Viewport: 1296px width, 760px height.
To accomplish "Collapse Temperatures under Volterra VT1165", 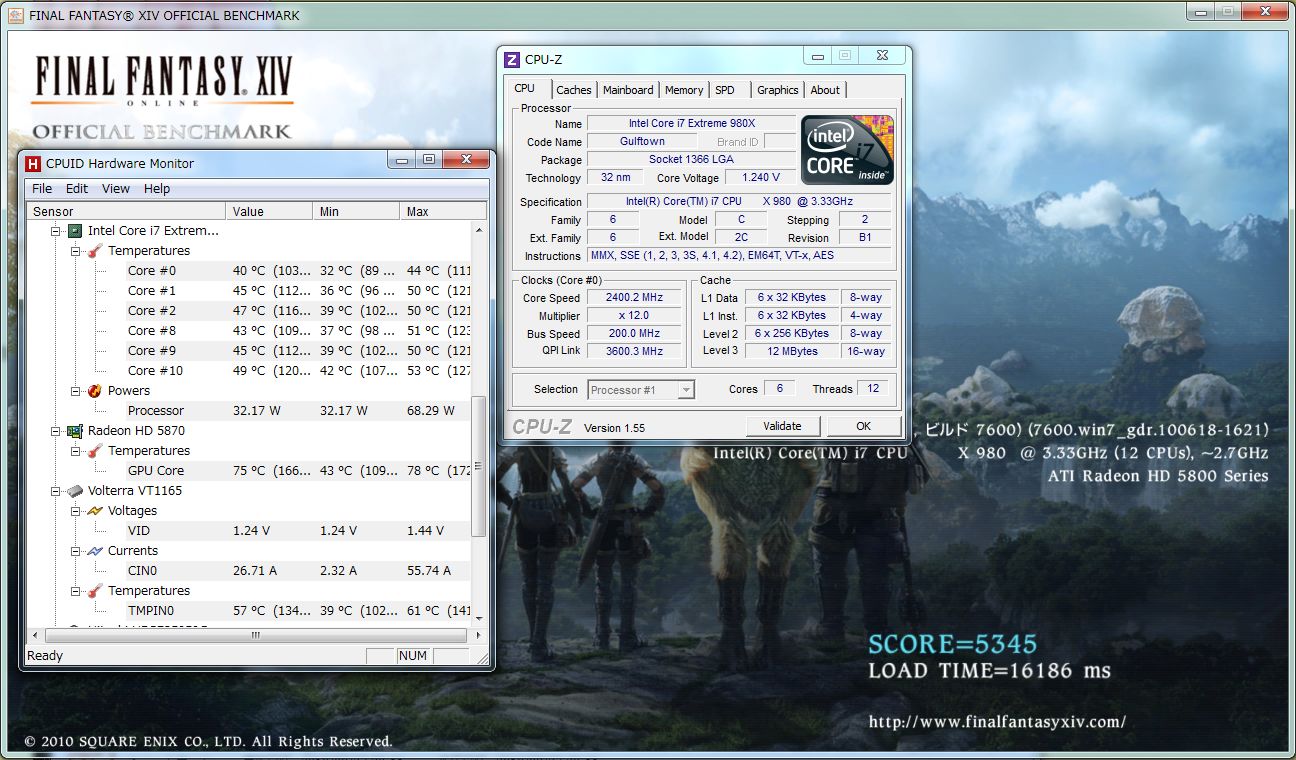I will coord(76,591).
